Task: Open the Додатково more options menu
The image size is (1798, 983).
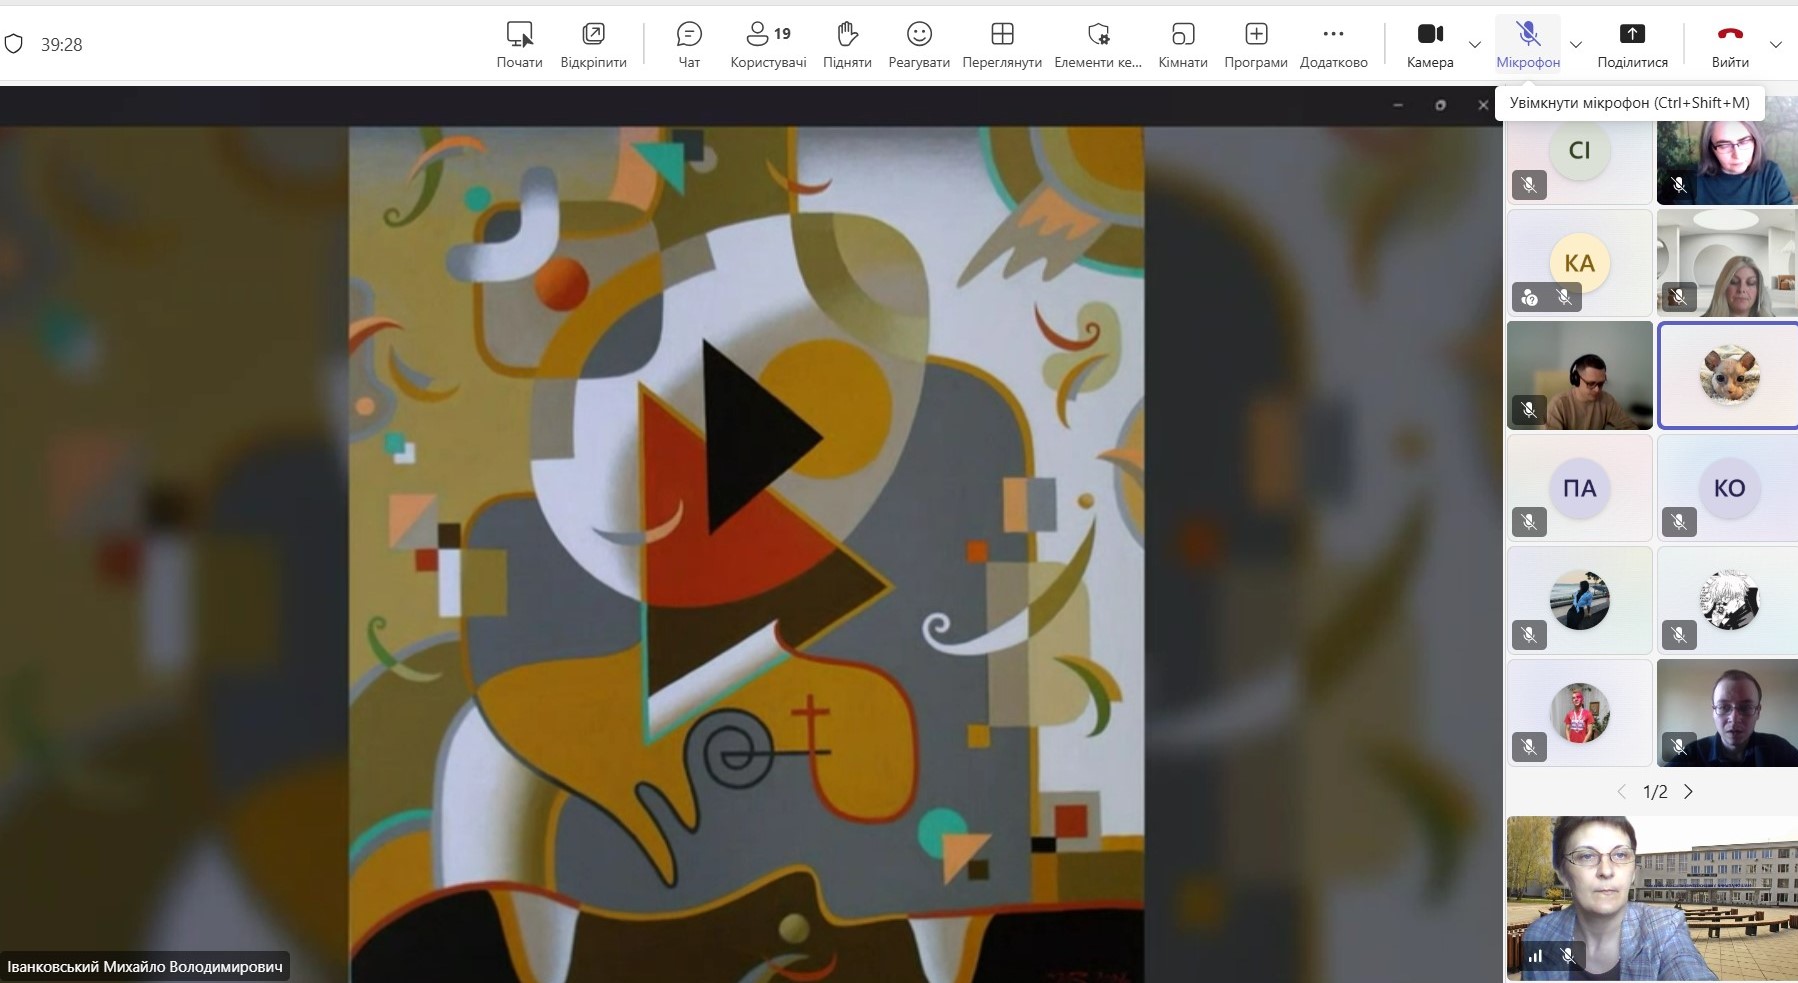Action: pyautogui.click(x=1333, y=44)
